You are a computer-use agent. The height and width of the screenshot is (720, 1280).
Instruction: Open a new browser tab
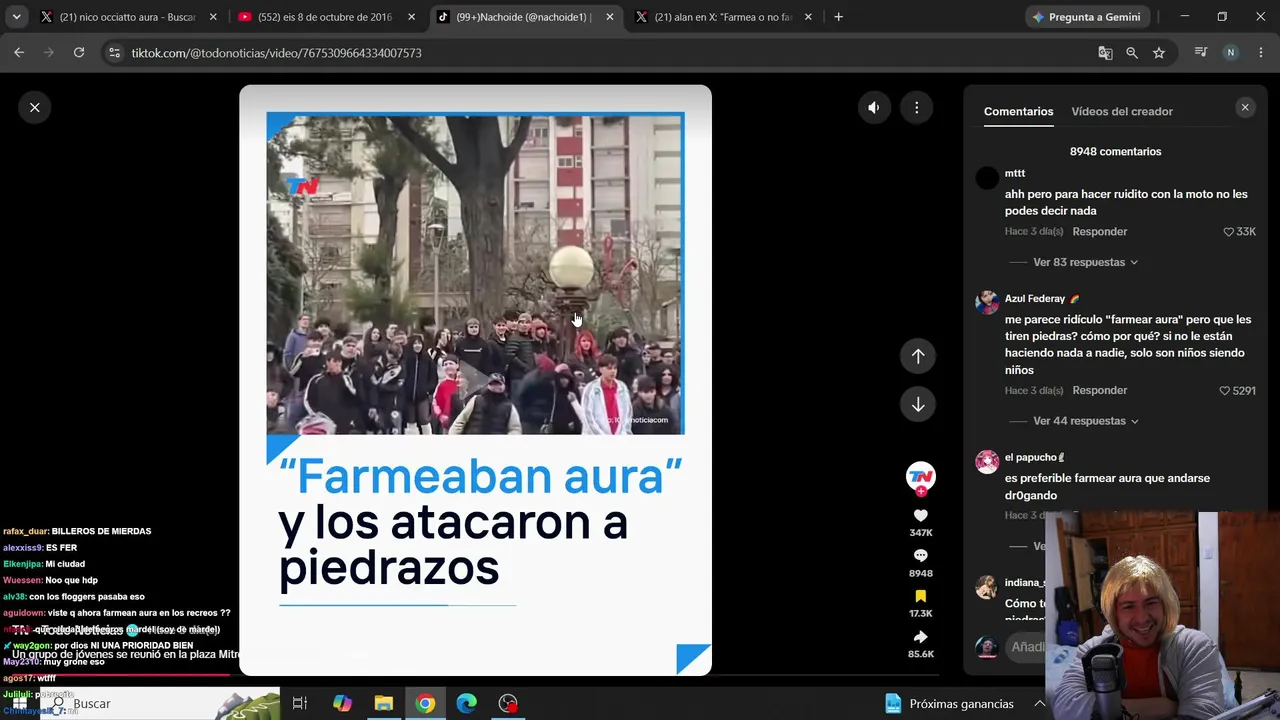[x=838, y=17]
